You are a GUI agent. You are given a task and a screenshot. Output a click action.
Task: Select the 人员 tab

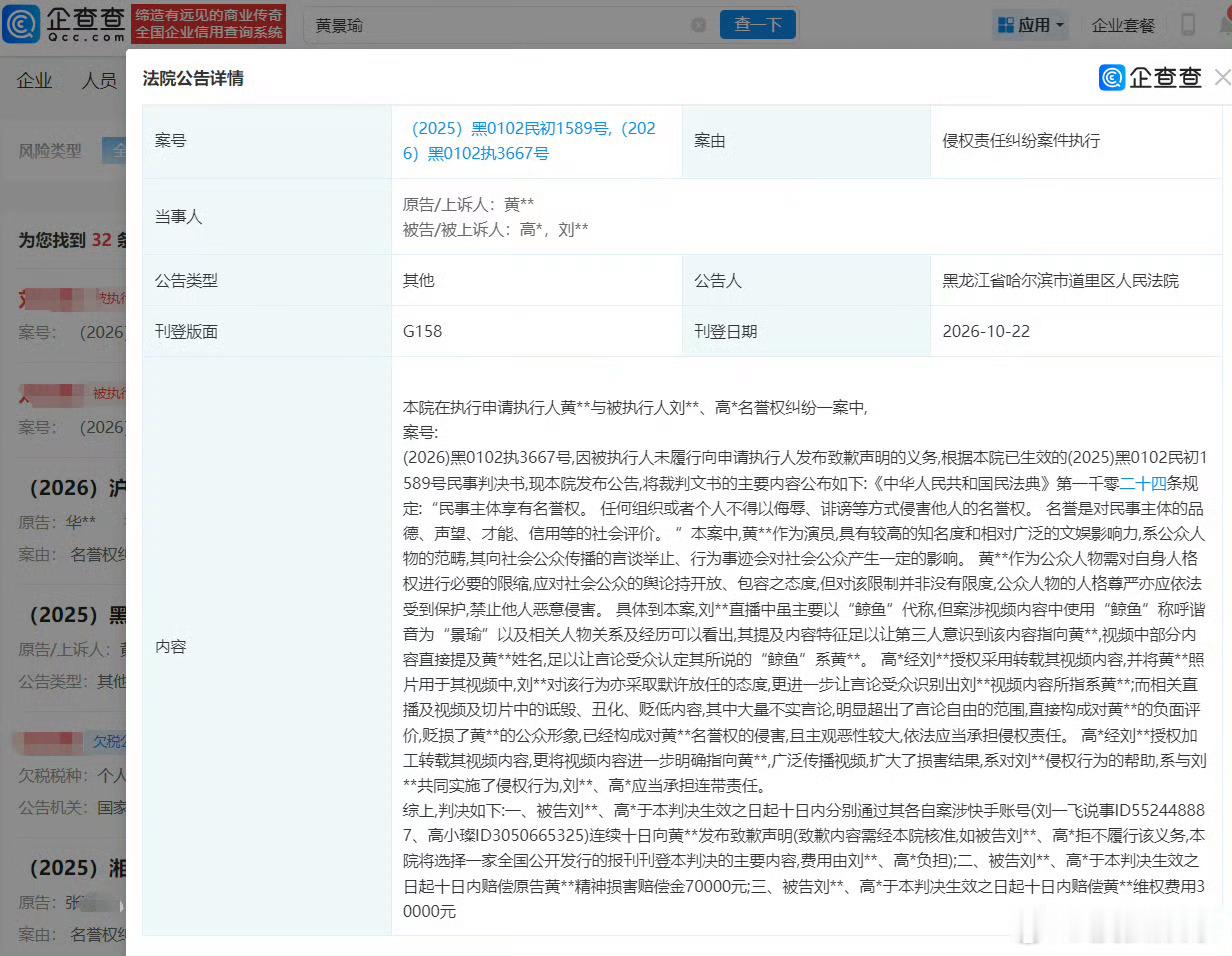(x=99, y=81)
